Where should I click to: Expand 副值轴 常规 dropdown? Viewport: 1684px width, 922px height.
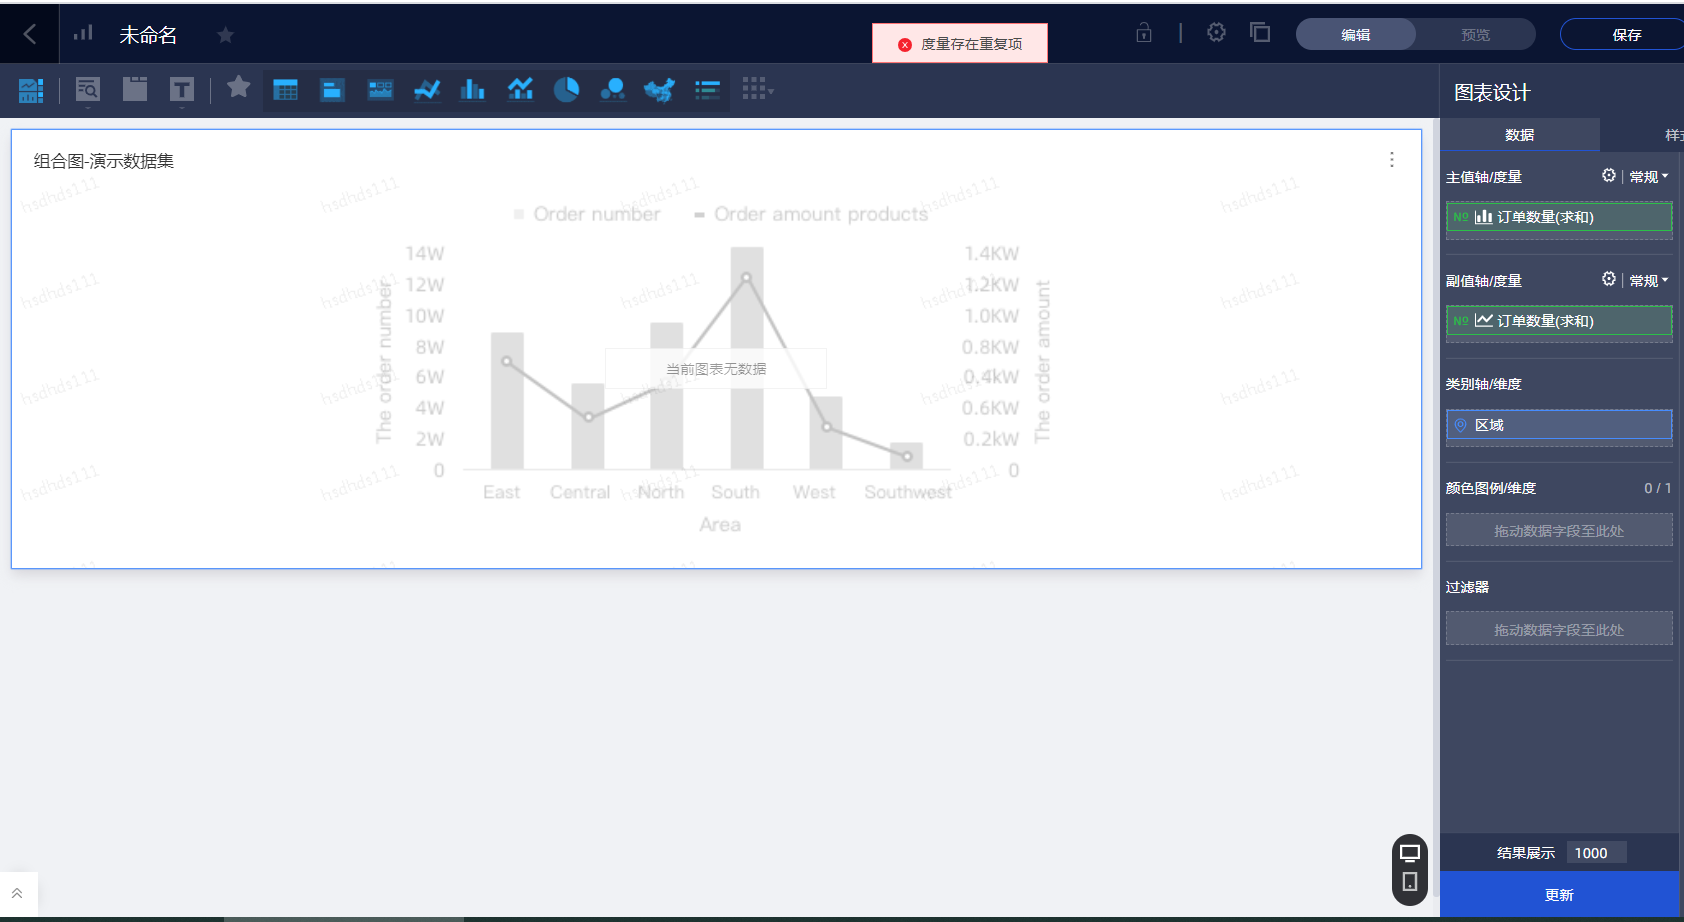(1649, 281)
